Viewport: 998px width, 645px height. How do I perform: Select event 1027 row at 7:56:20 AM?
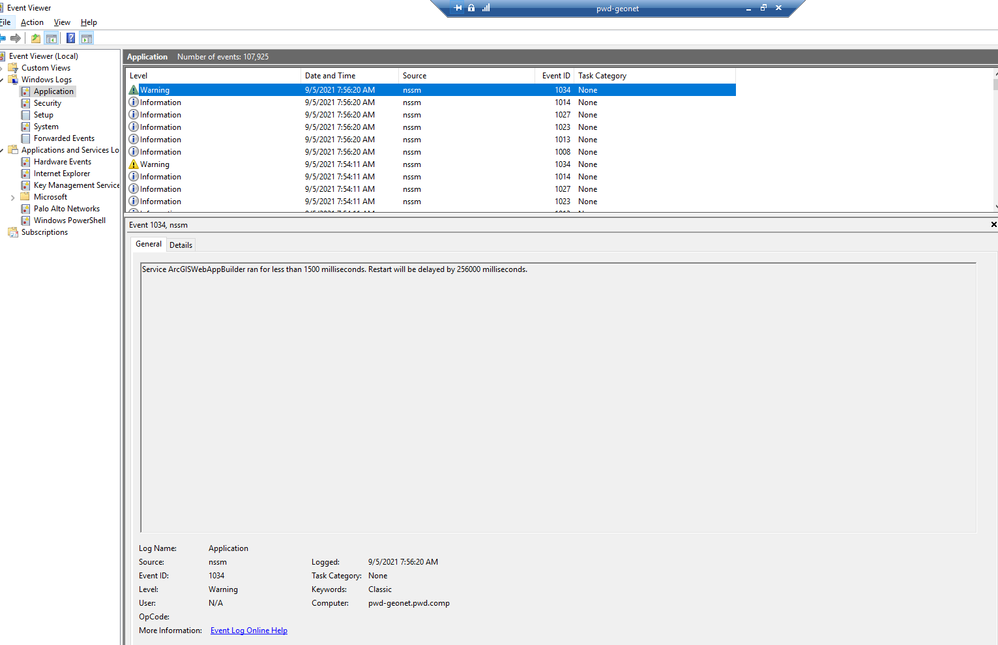point(432,115)
